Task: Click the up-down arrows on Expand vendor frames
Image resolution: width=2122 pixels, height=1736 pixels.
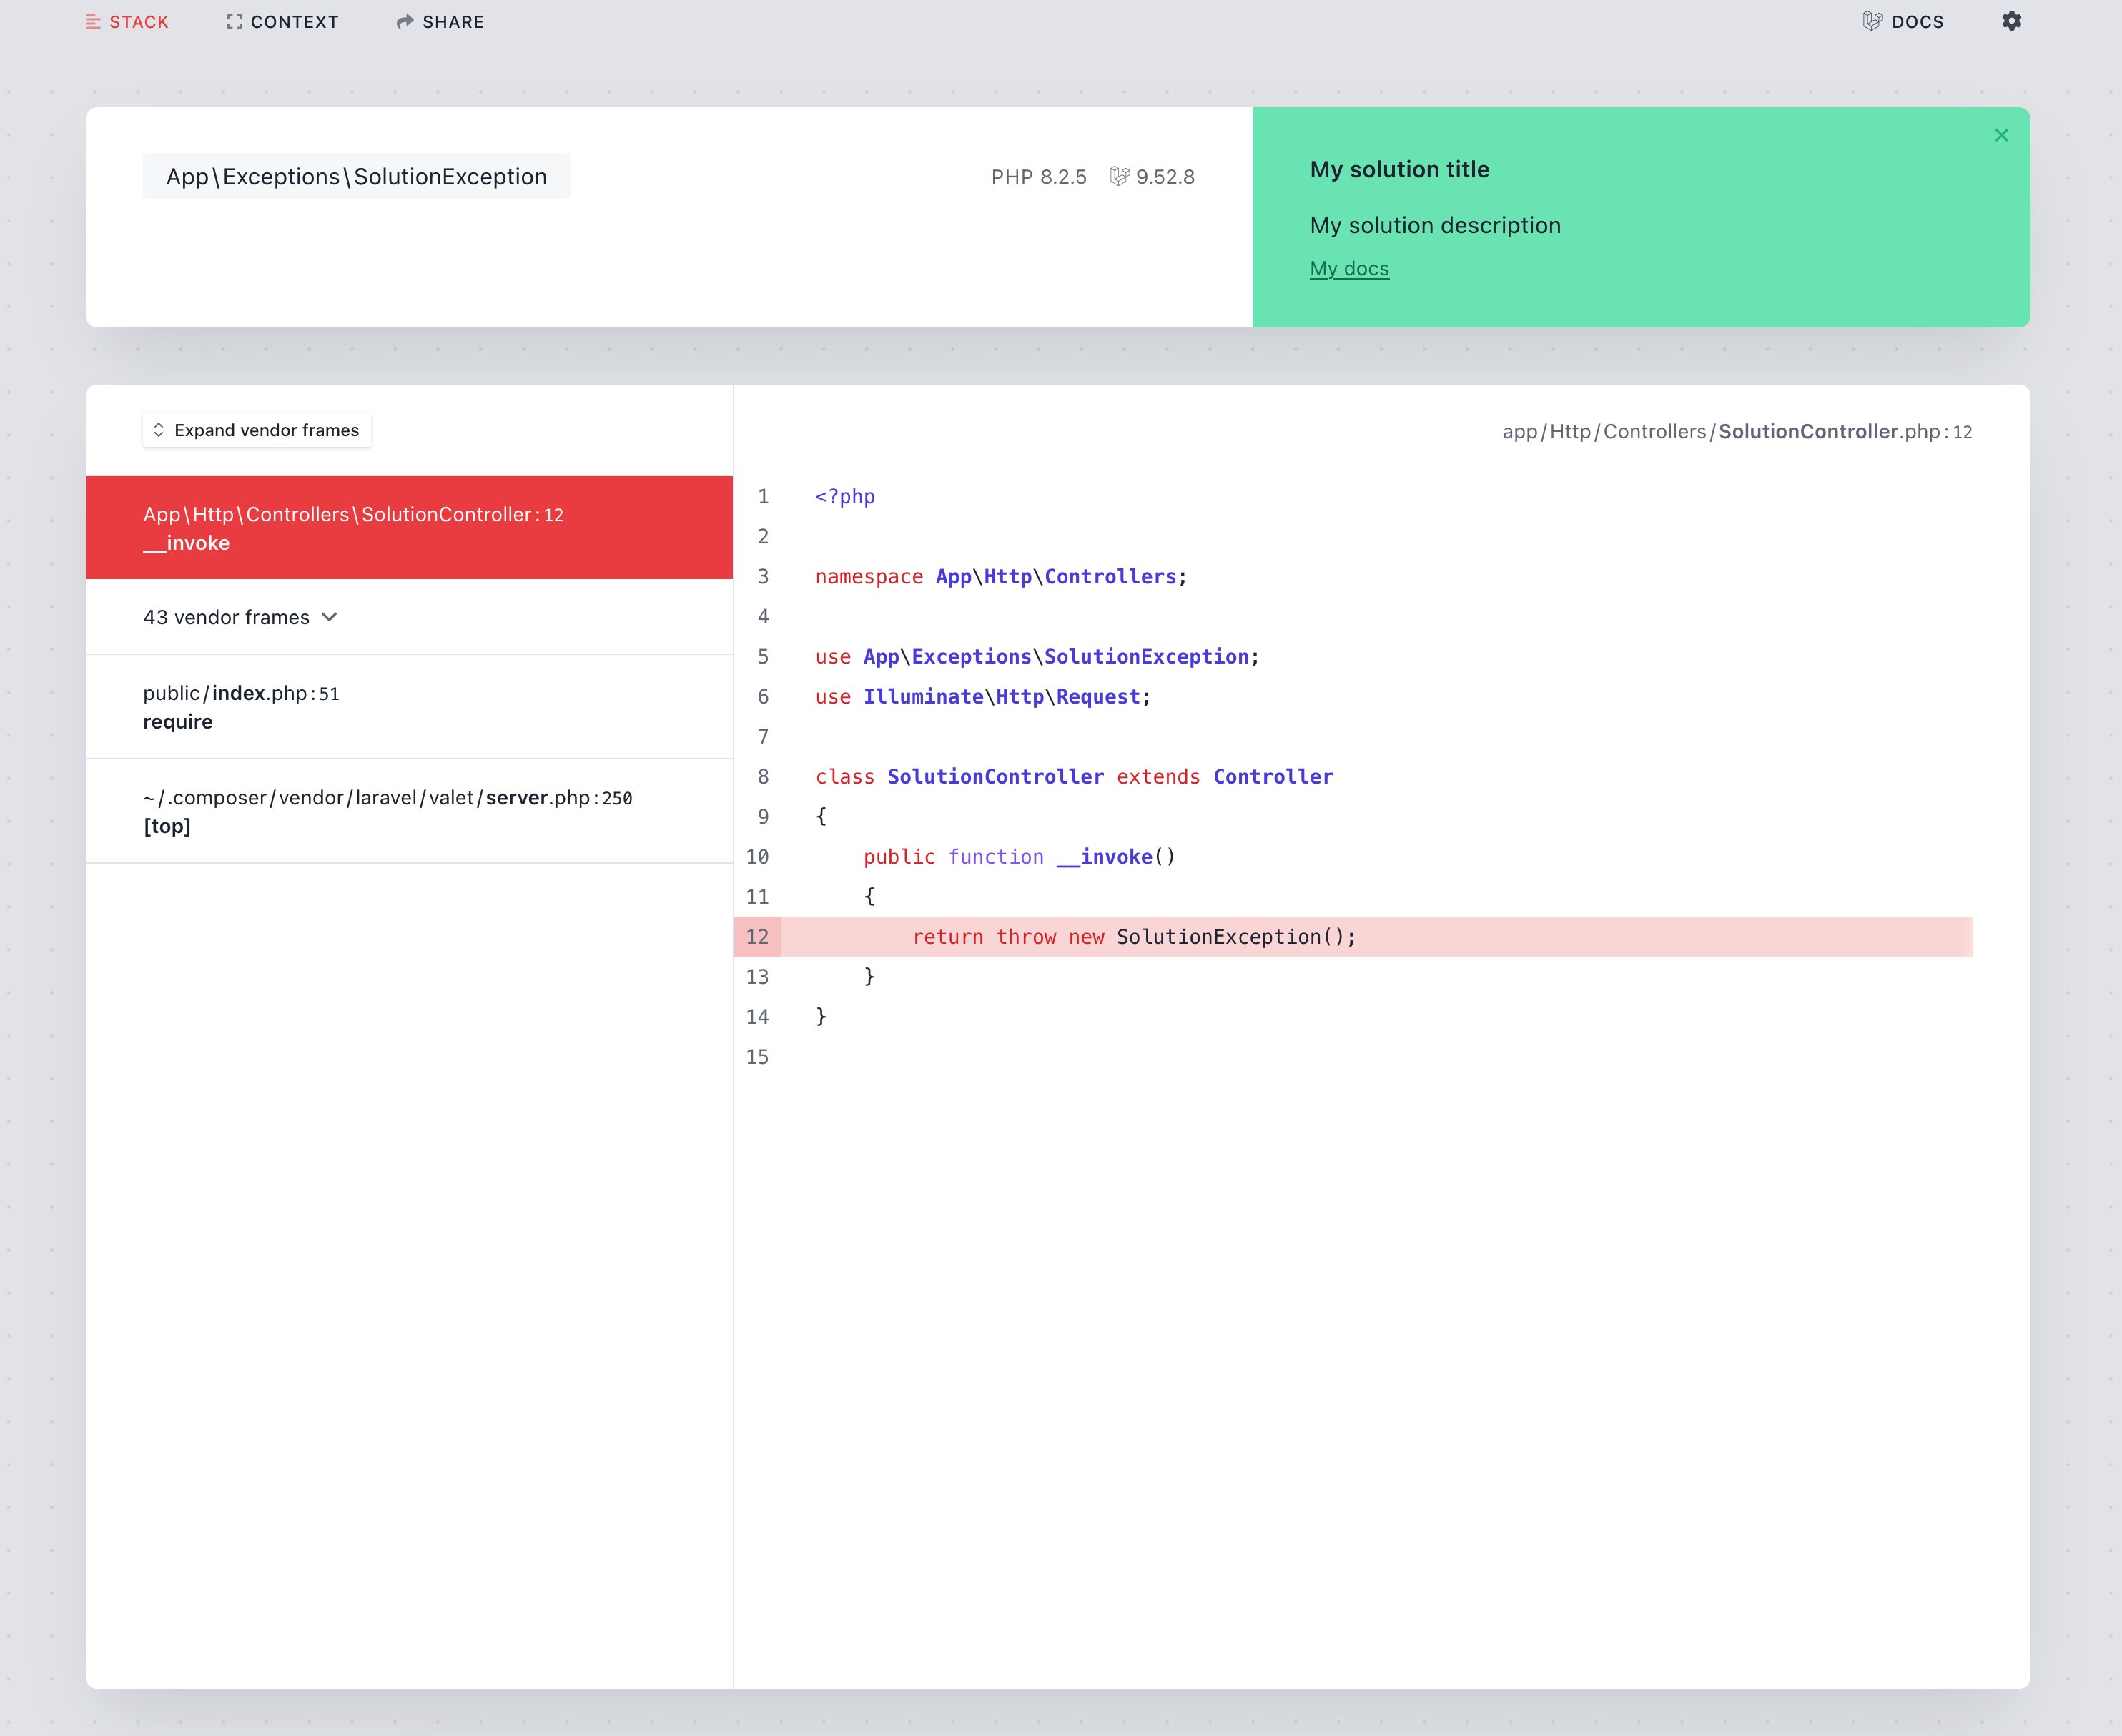Action: [x=159, y=430]
